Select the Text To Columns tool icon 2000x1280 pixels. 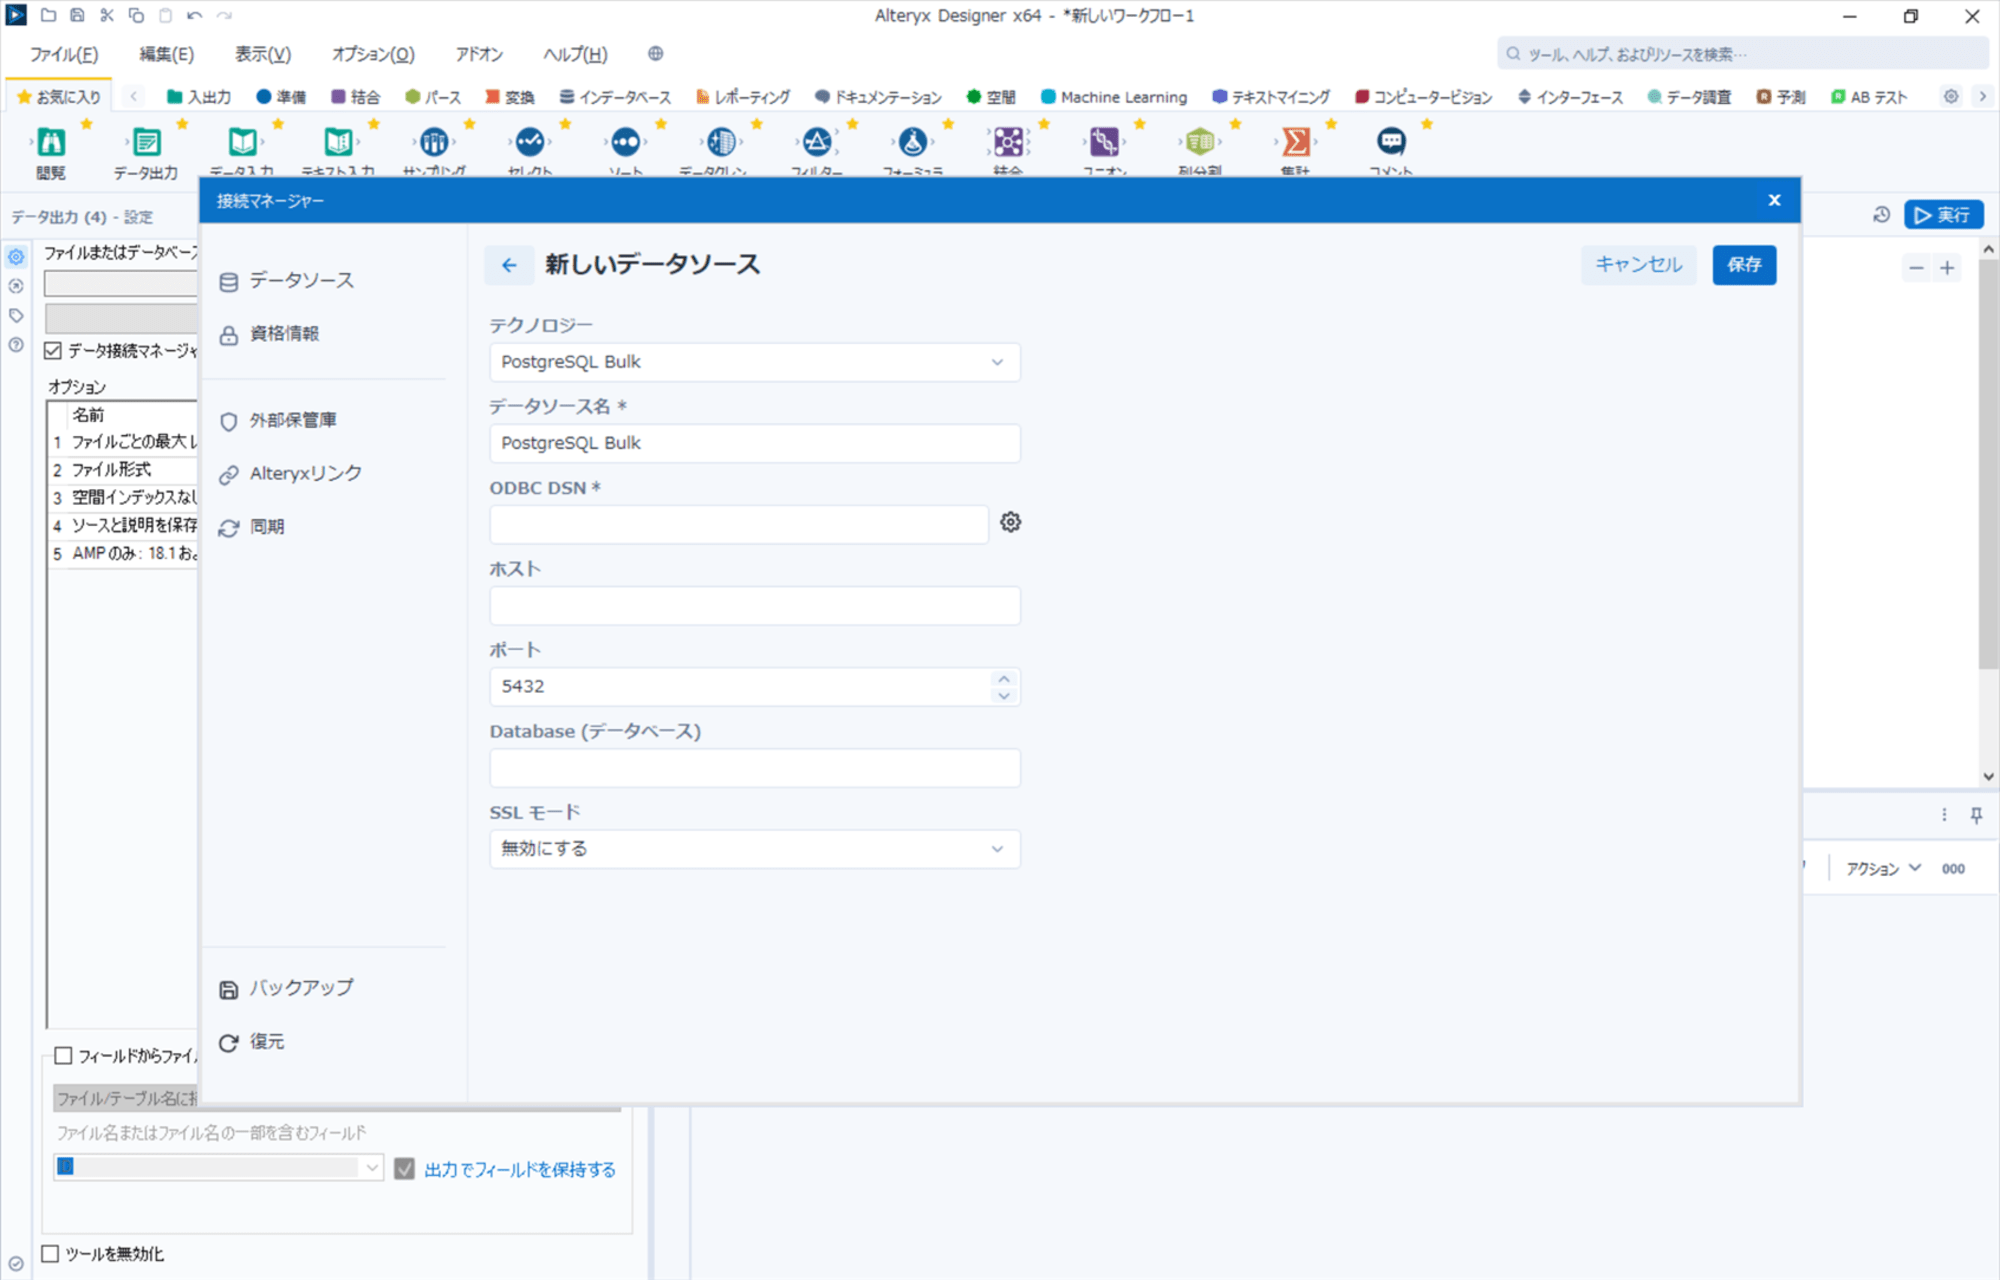(1200, 142)
